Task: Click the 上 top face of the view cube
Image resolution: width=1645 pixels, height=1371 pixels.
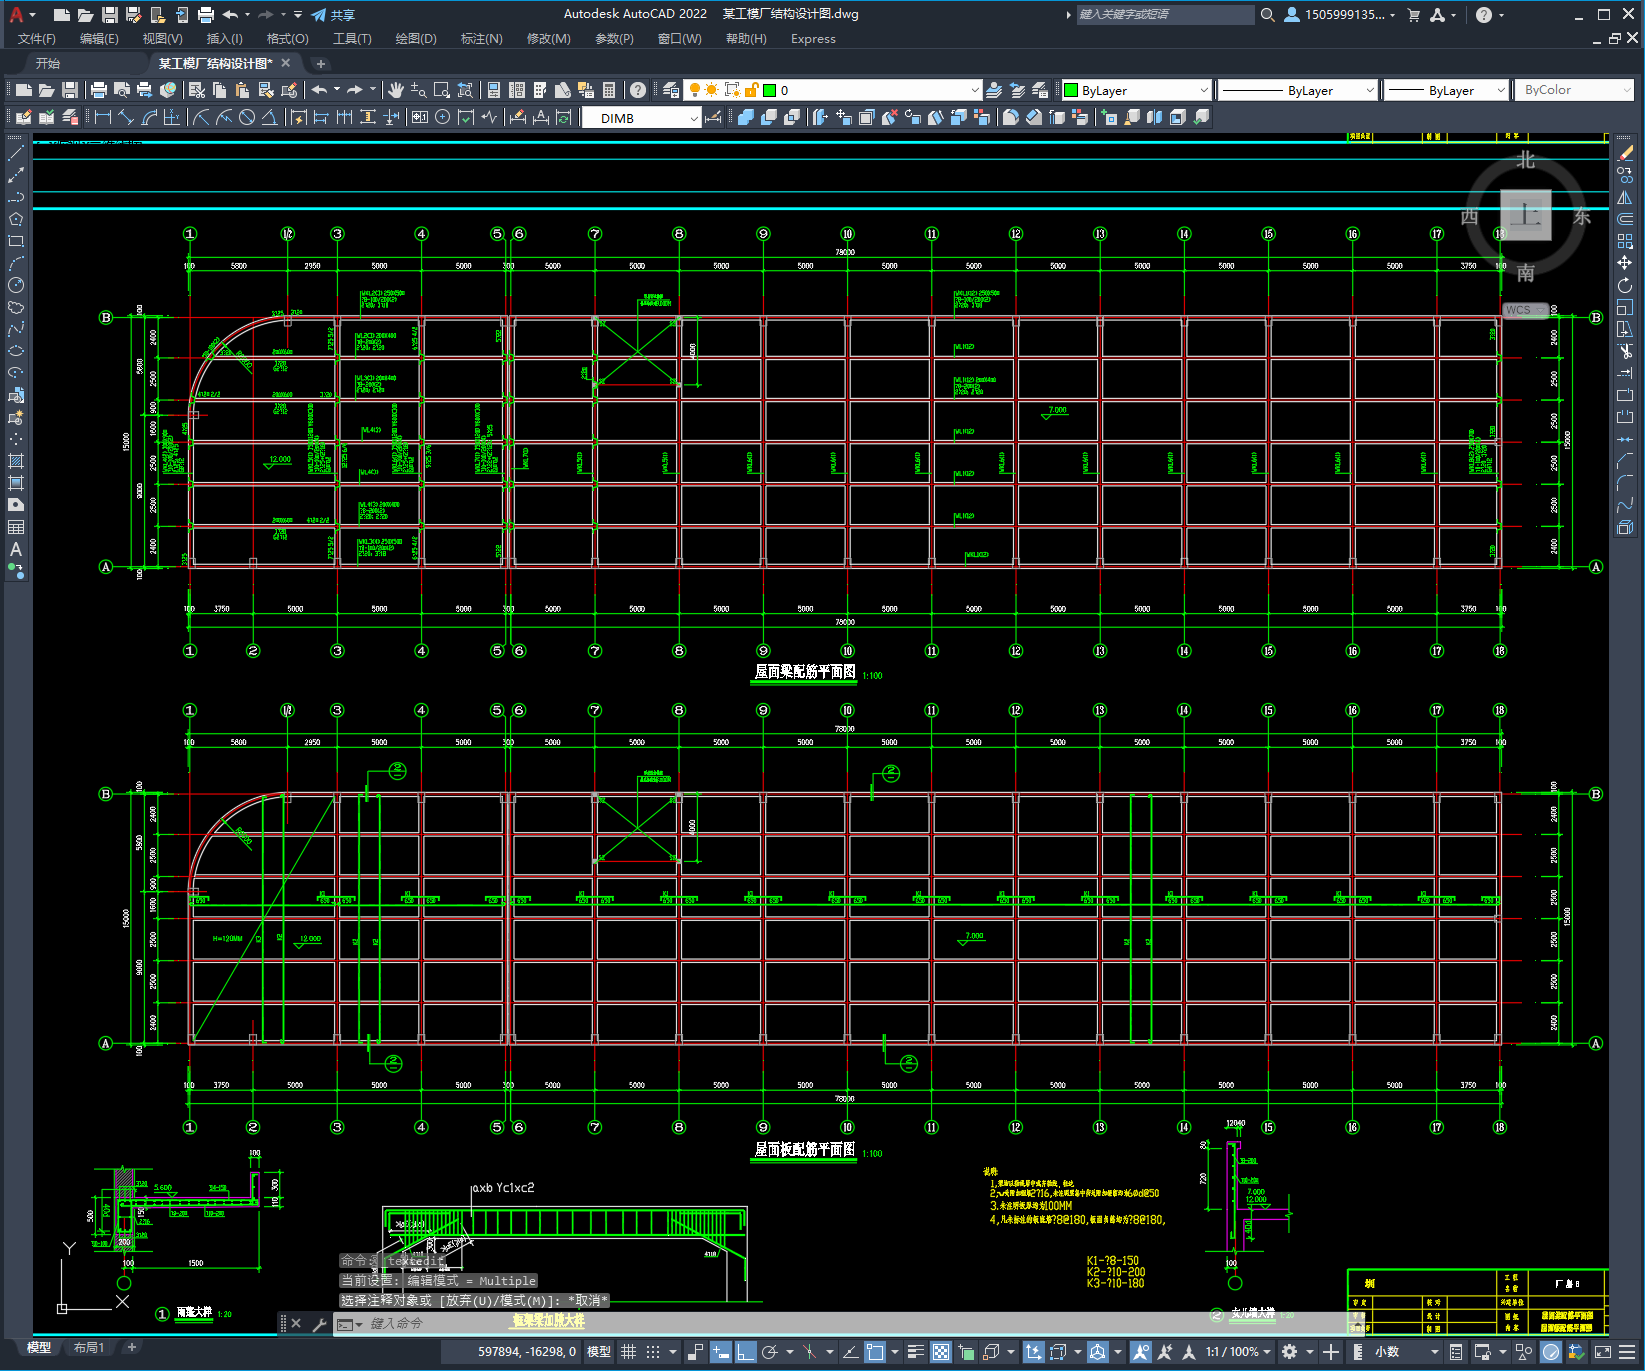Action: [1526, 215]
